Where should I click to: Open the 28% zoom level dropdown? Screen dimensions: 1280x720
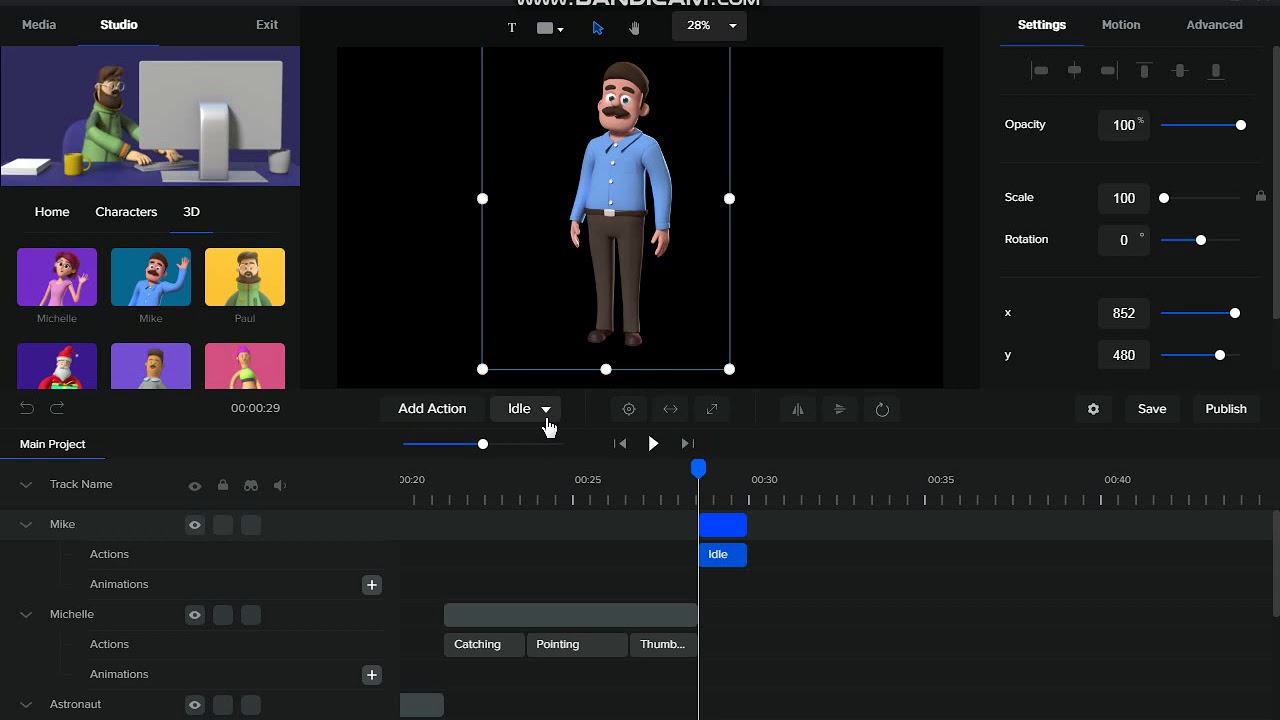pos(710,26)
